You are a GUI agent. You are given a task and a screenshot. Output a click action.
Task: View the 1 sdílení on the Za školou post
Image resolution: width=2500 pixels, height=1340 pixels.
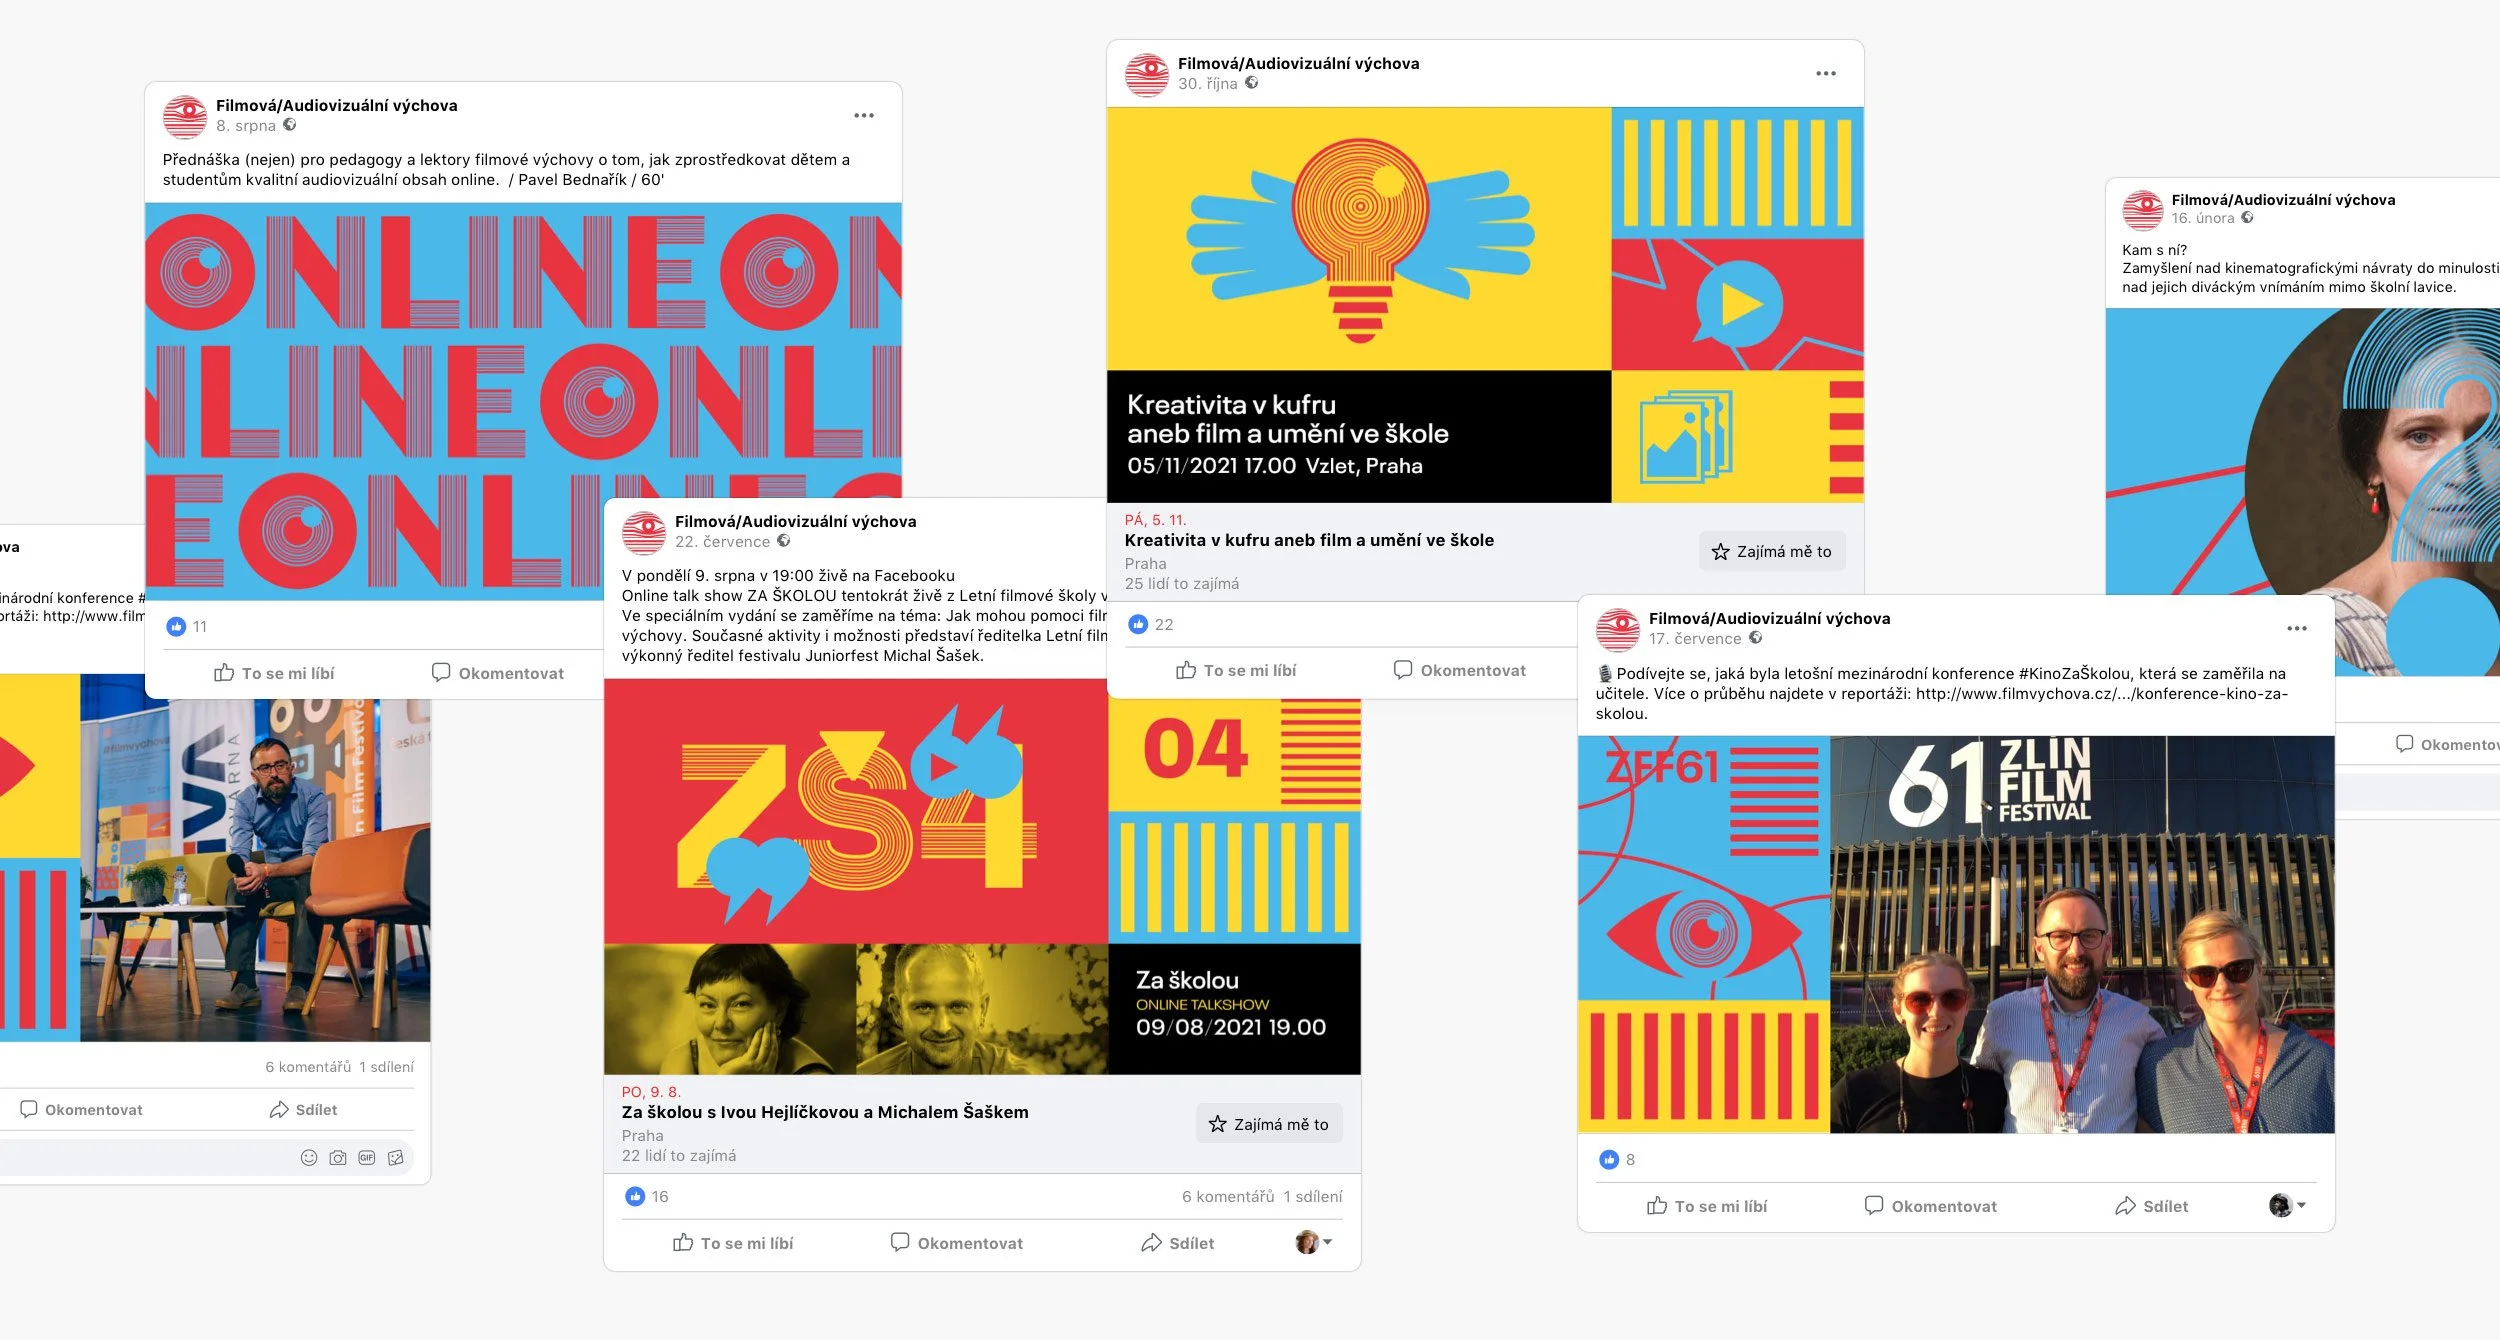tap(1313, 1197)
